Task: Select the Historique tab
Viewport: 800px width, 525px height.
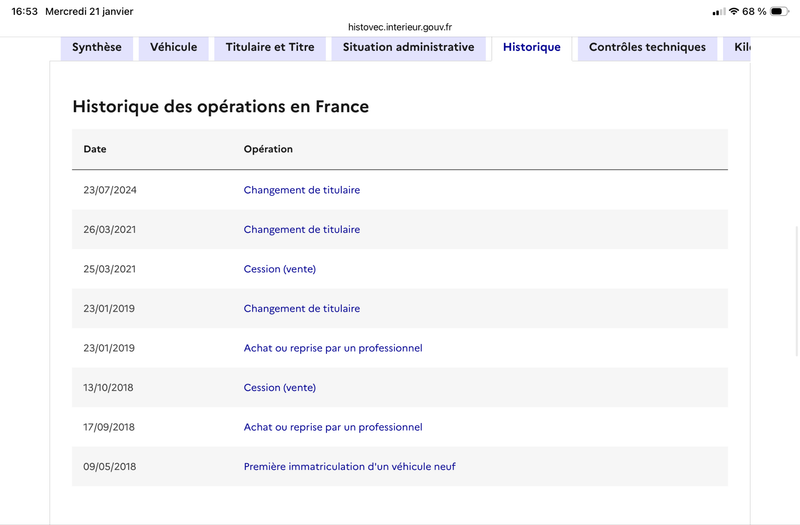Action: tap(531, 47)
